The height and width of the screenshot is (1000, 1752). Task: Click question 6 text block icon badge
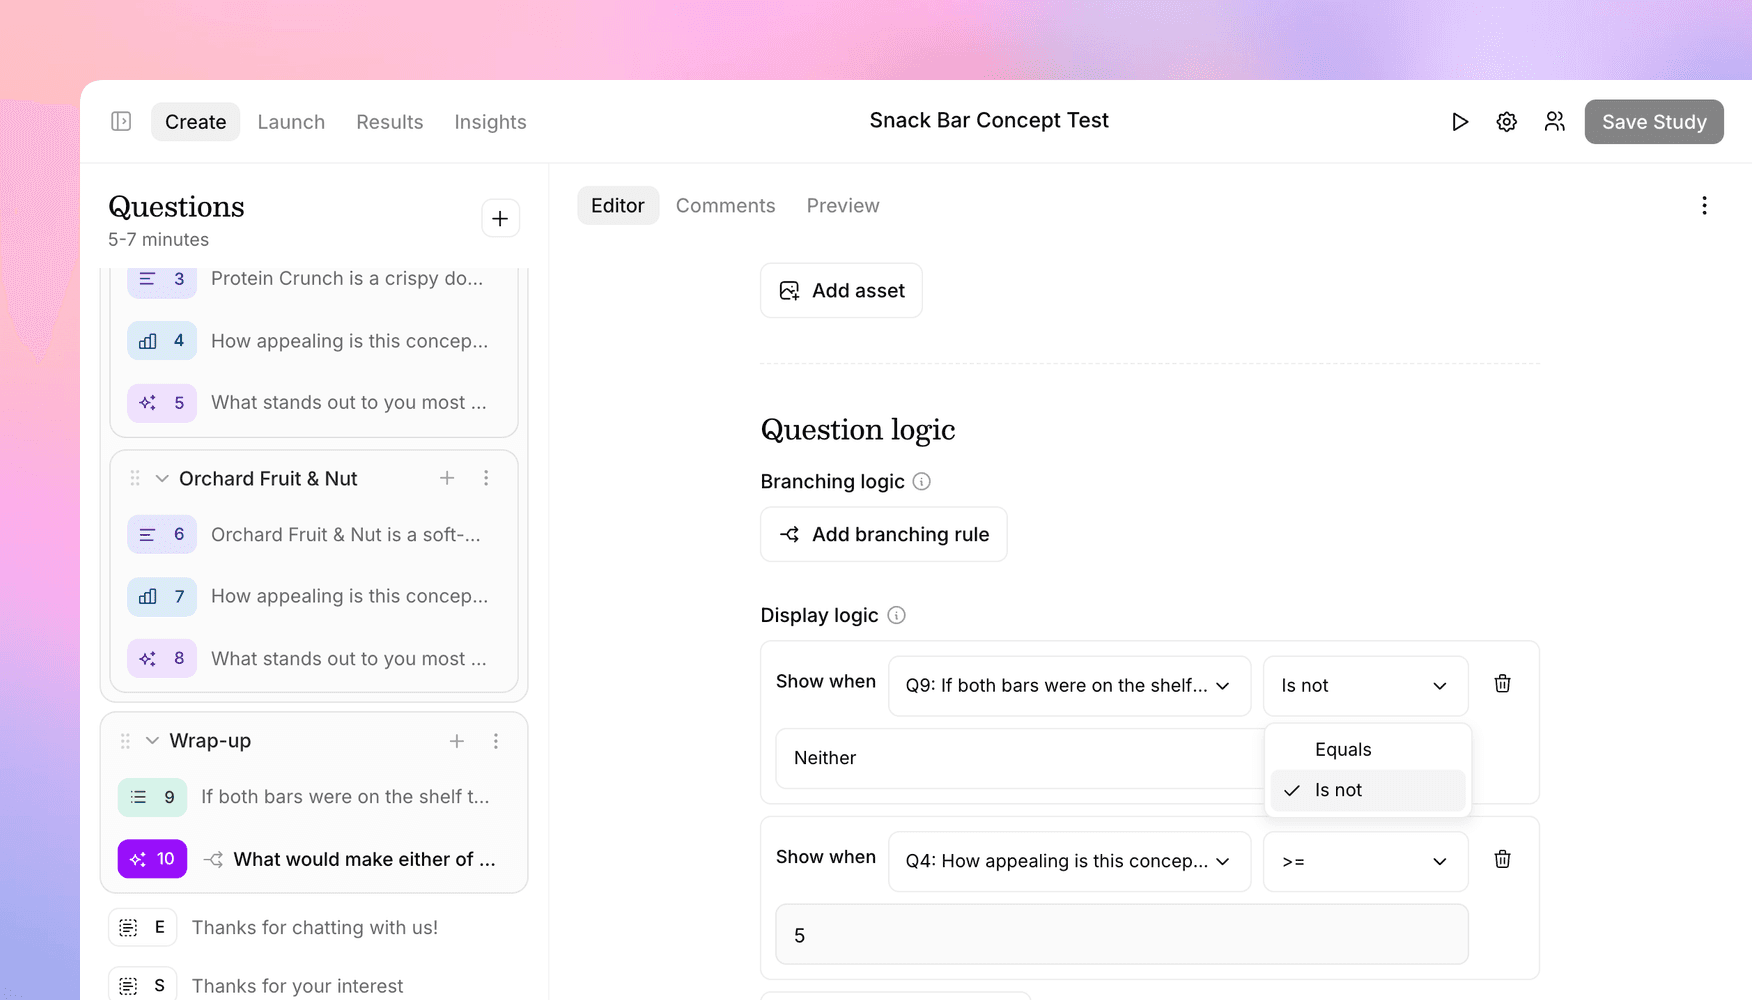162,535
